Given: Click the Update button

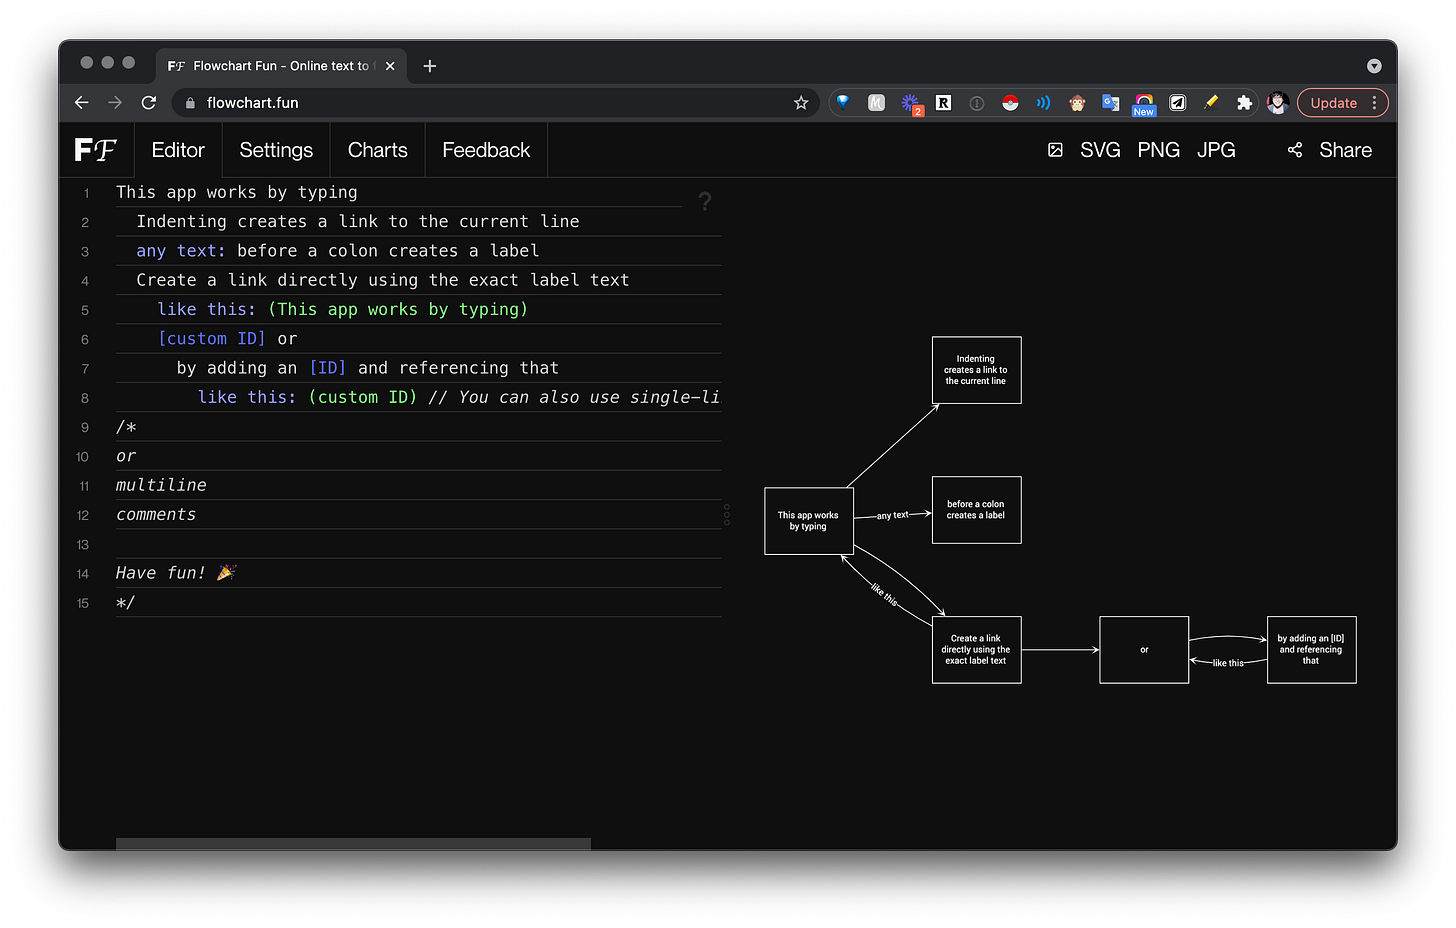Looking at the screenshot, I should click(1334, 102).
